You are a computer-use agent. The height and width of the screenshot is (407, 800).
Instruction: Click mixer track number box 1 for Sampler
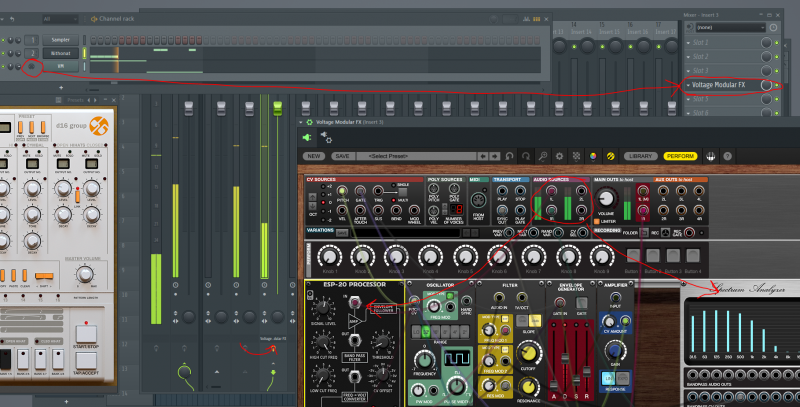point(32,40)
